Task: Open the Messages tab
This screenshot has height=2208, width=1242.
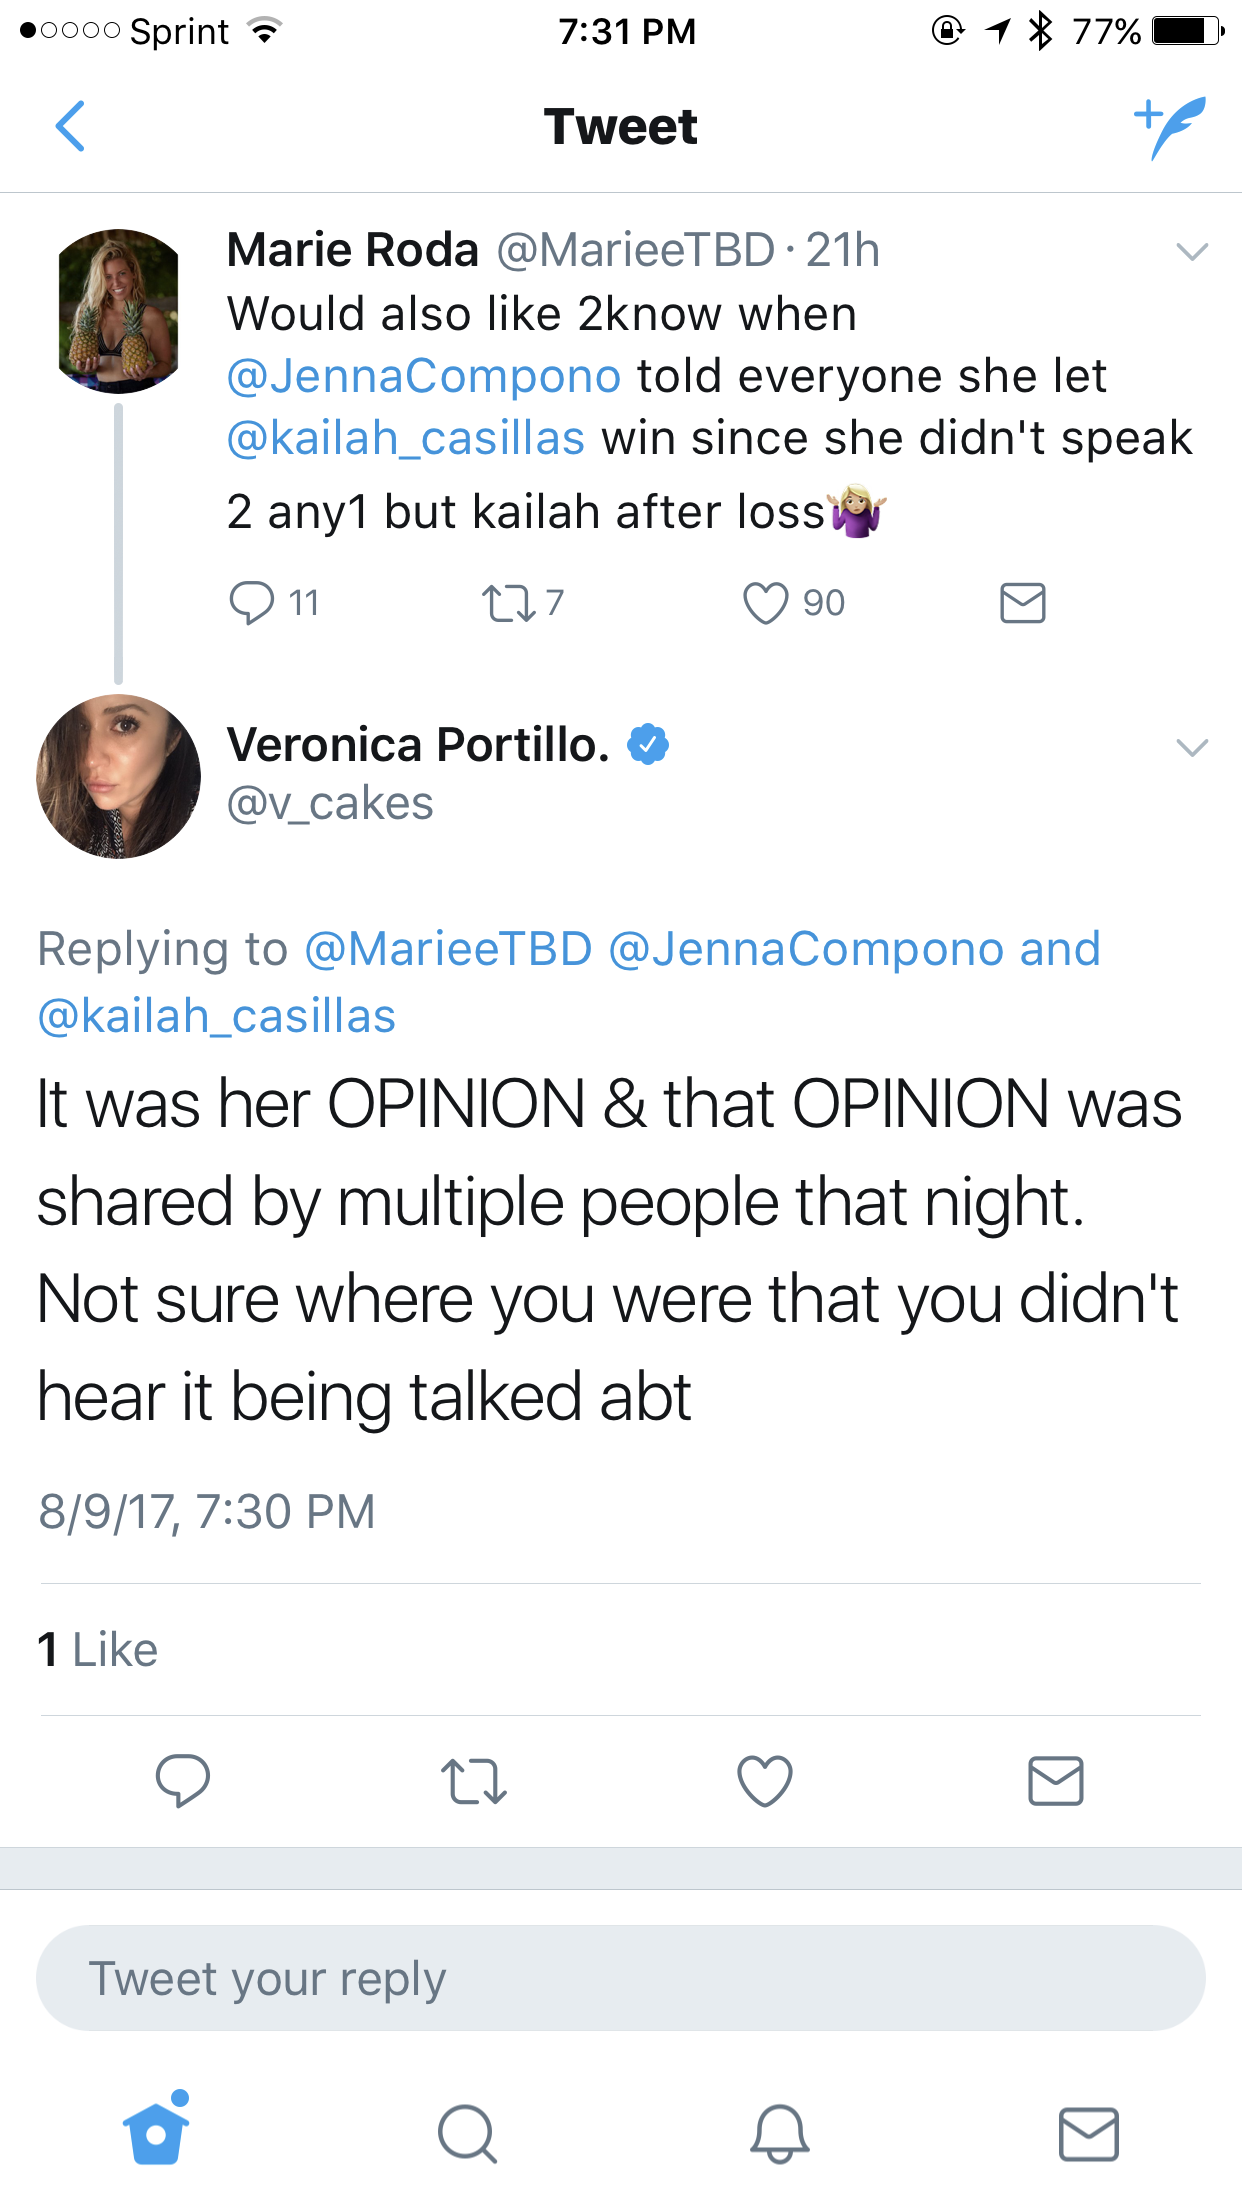Action: click(x=1089, y=2134)
